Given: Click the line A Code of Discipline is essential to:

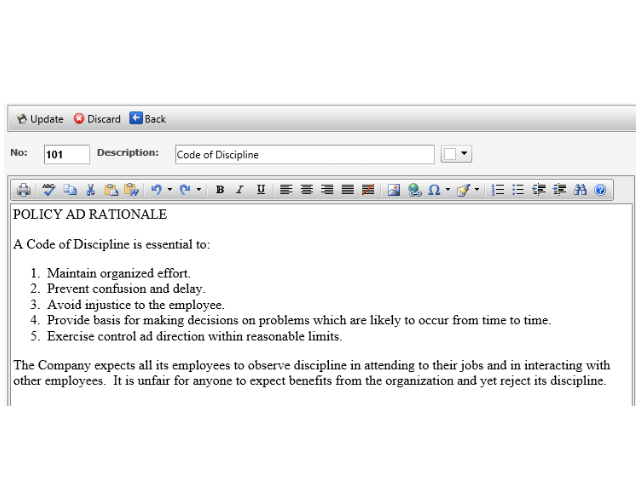Looking at the screenshot, I should tap(111, 244).
